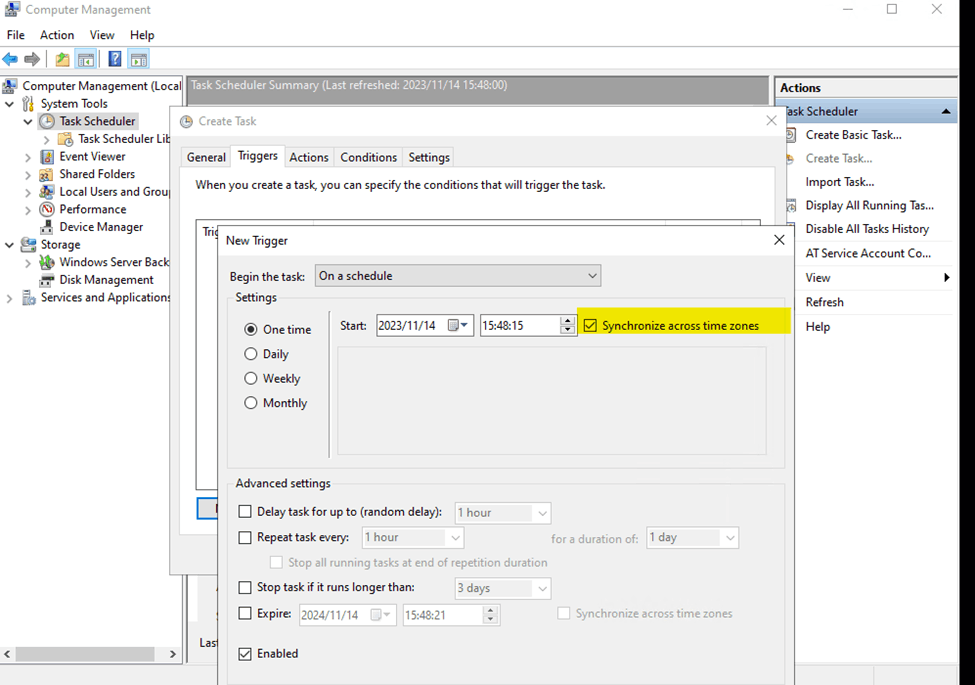Expand the Event Viewer tree node
The height and width of the screenshot is (685, 975).
coord(28,157)
